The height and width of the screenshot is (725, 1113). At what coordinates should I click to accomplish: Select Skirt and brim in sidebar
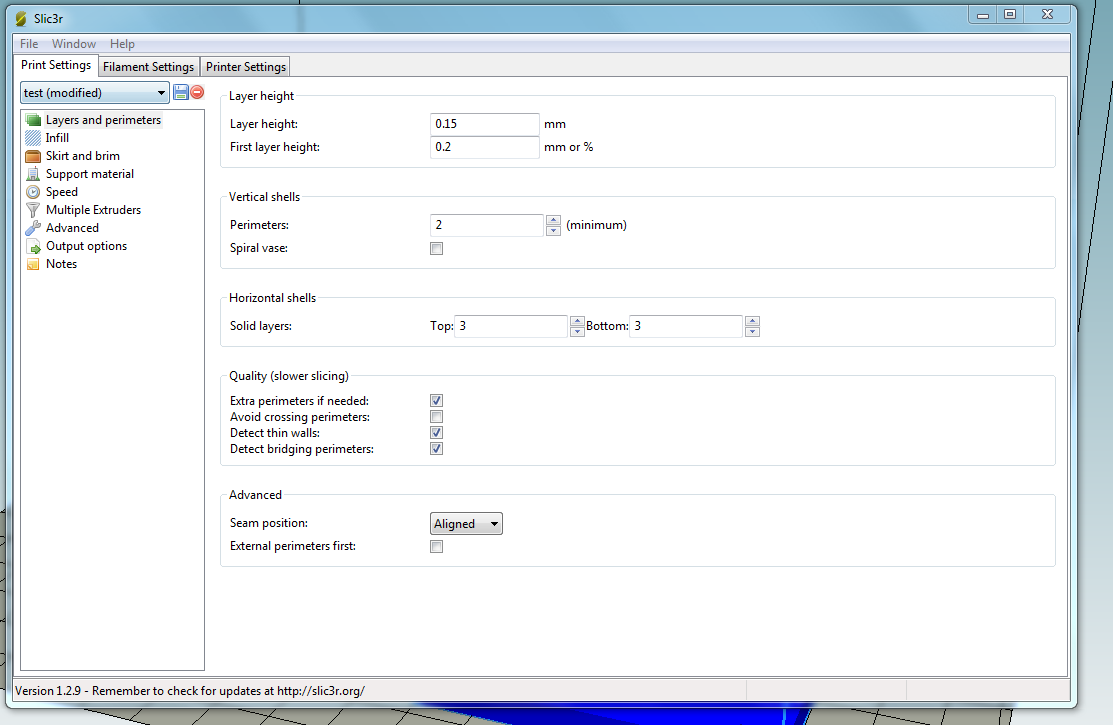[83, 156]
